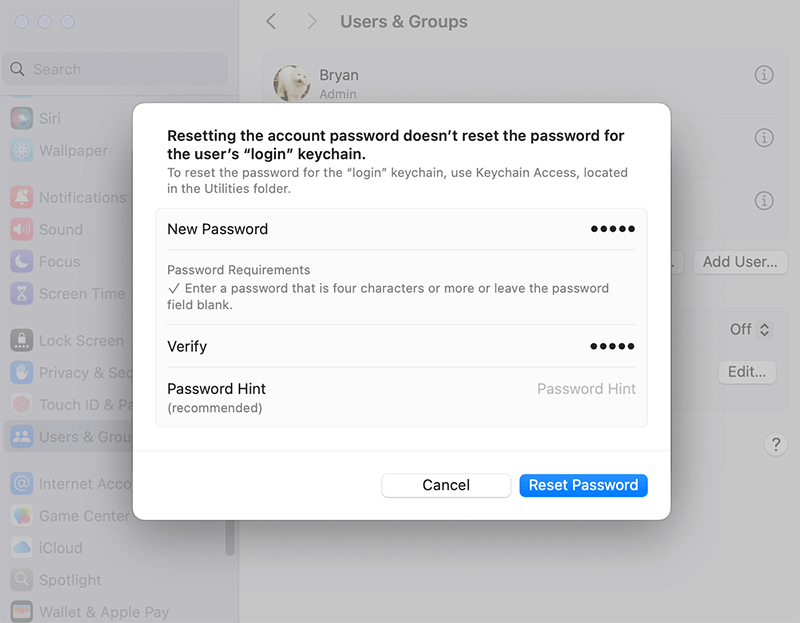Navigate back using the back chevron

271,20
